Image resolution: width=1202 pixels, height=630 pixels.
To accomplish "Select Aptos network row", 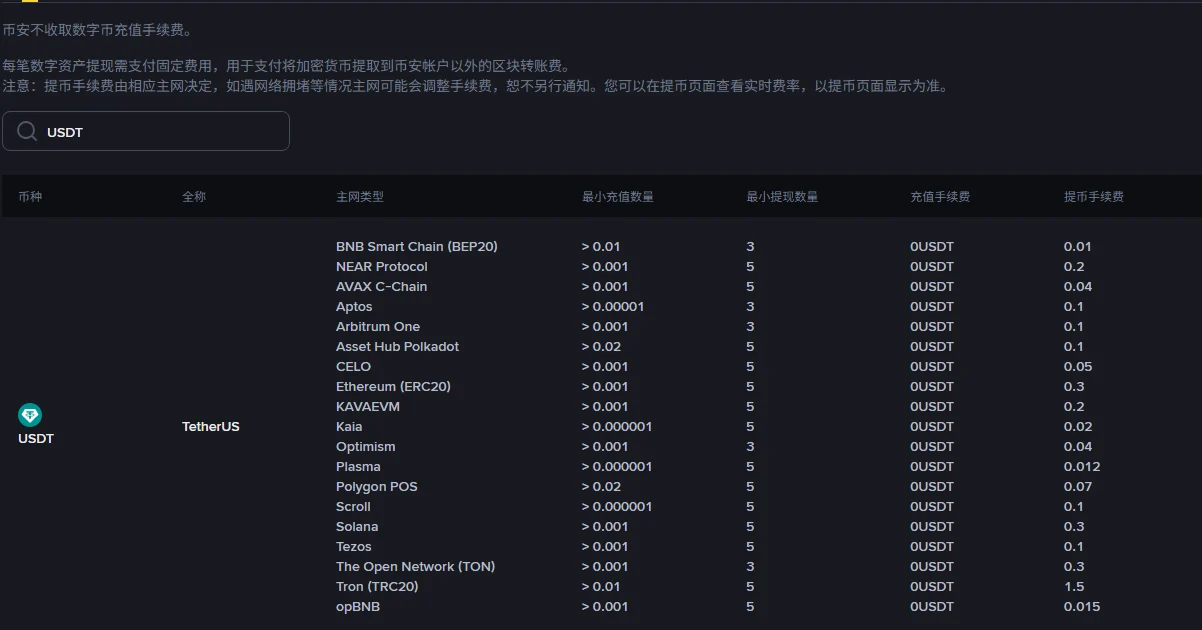I will 354,307.
